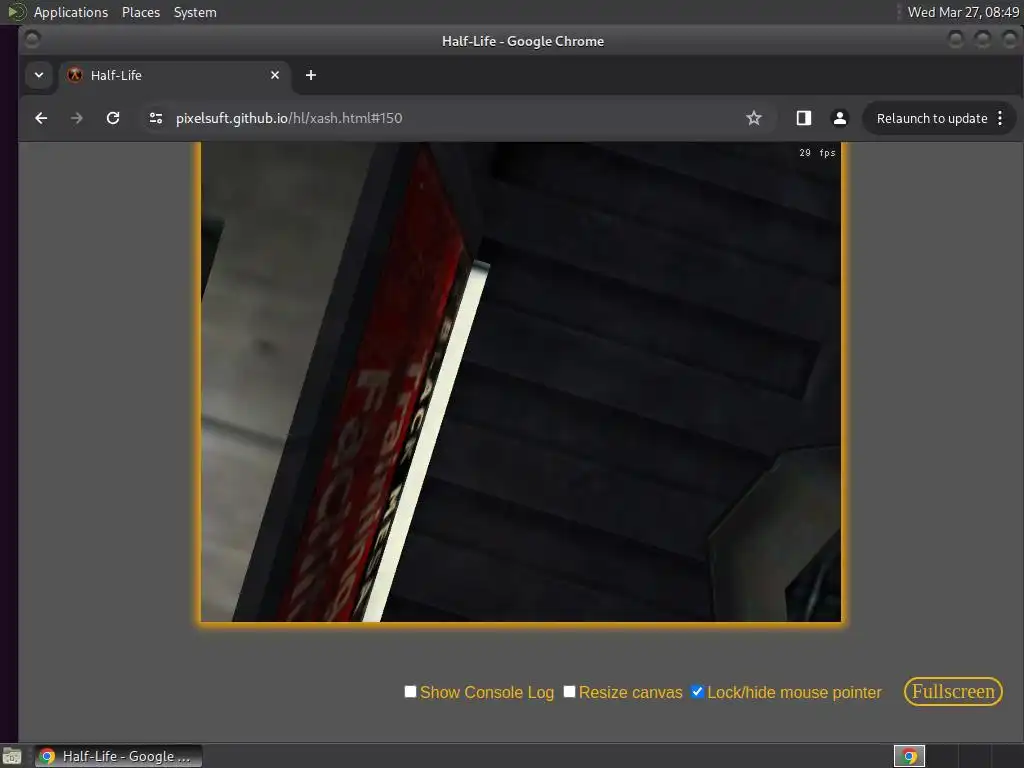Click the Fullscreen button
Screen dimensions: 1024x768
(953, 692)
